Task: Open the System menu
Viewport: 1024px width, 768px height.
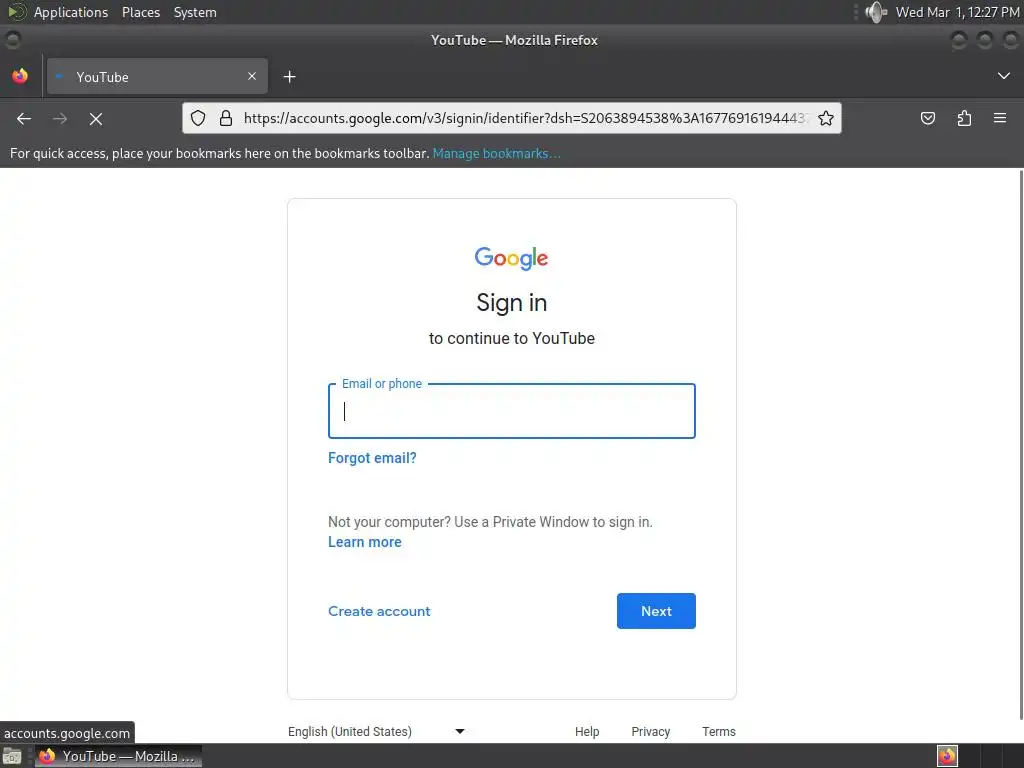Action: 195,12
